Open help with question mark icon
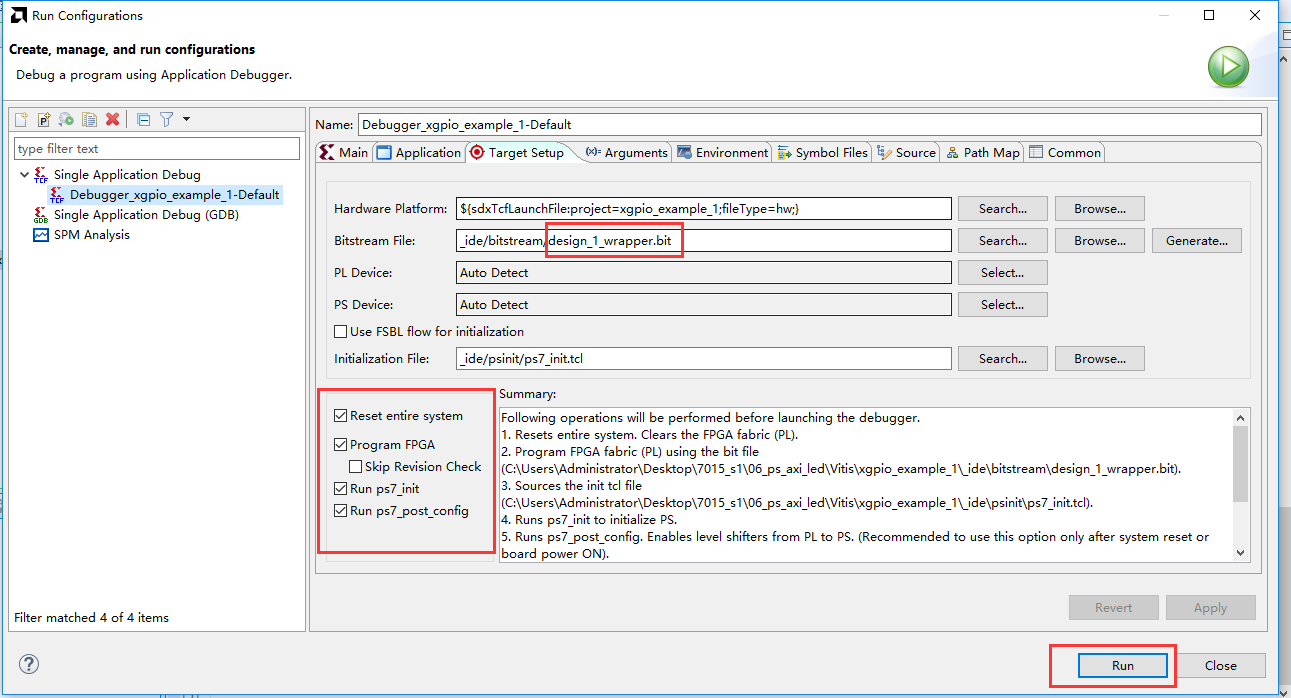Viewport: 1291px width, 698px height. coord(29,665)
